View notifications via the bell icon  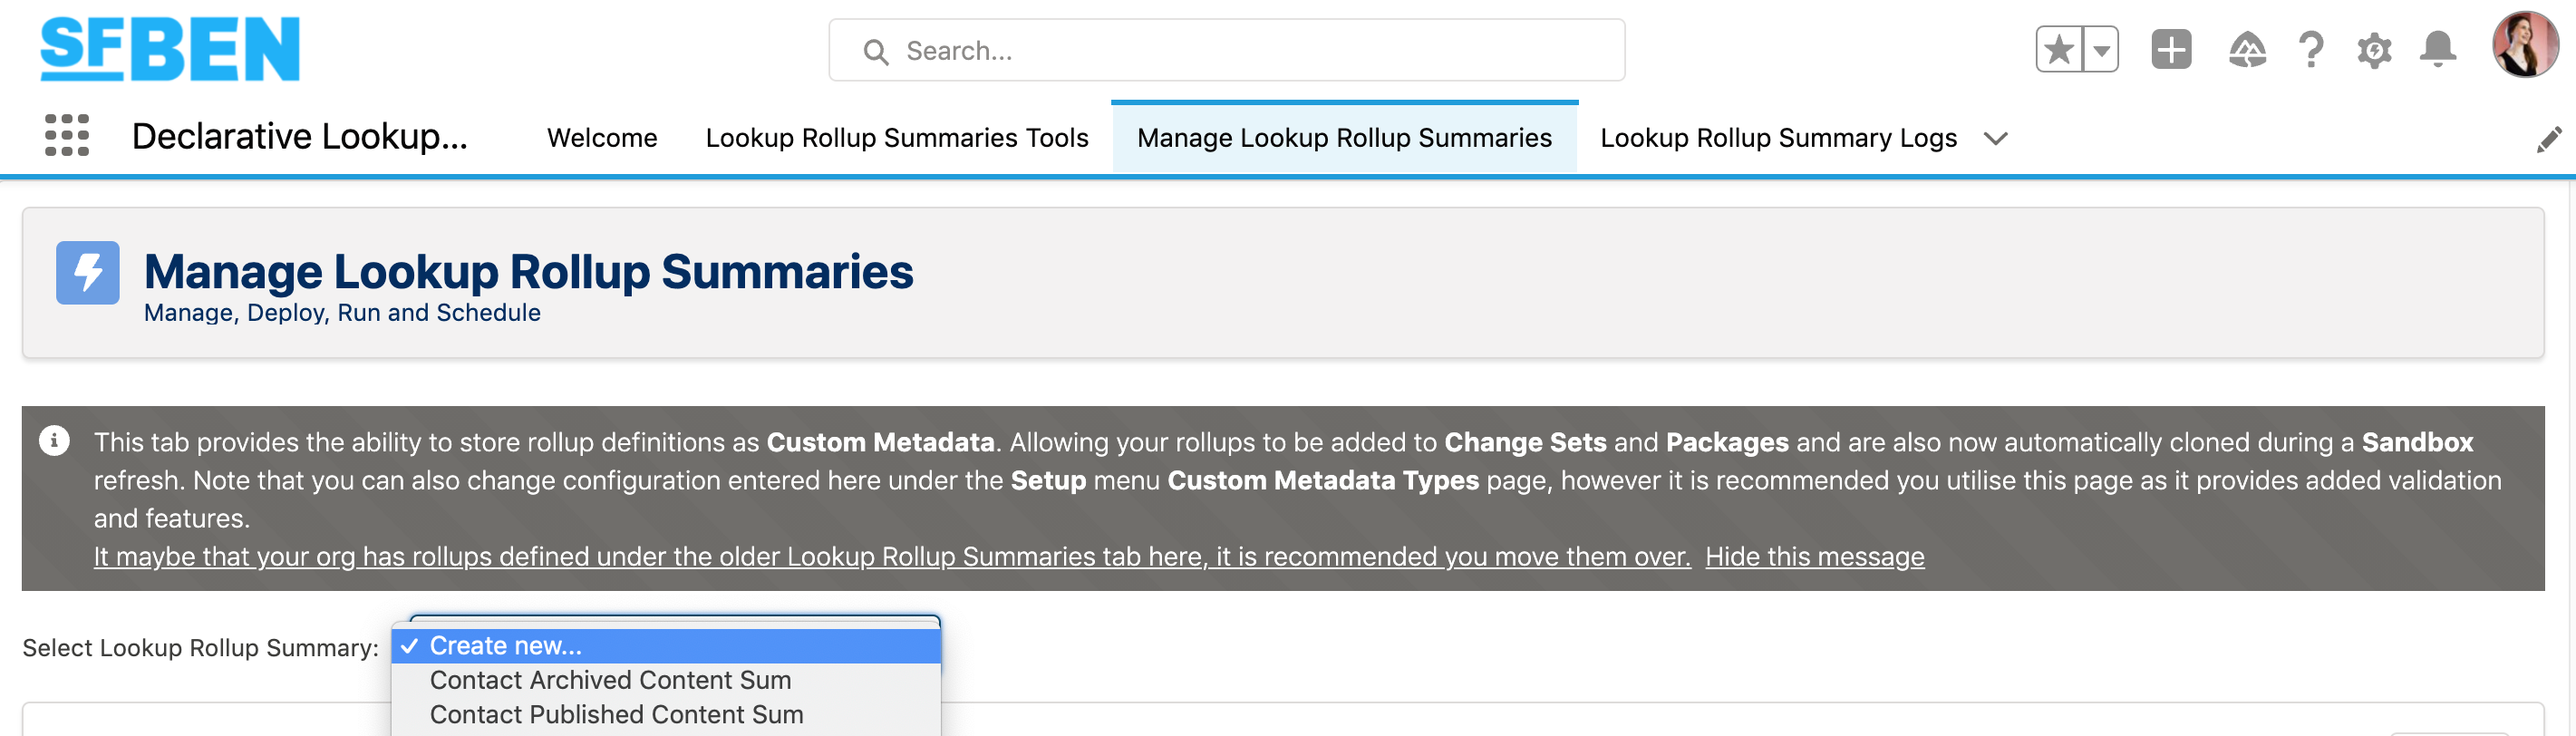2438,48
